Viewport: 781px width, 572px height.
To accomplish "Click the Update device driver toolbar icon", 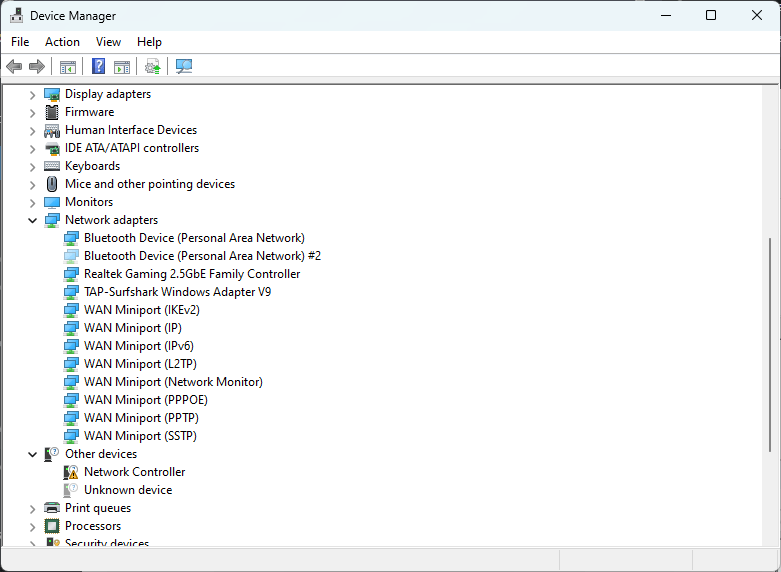I will point(152,66).
